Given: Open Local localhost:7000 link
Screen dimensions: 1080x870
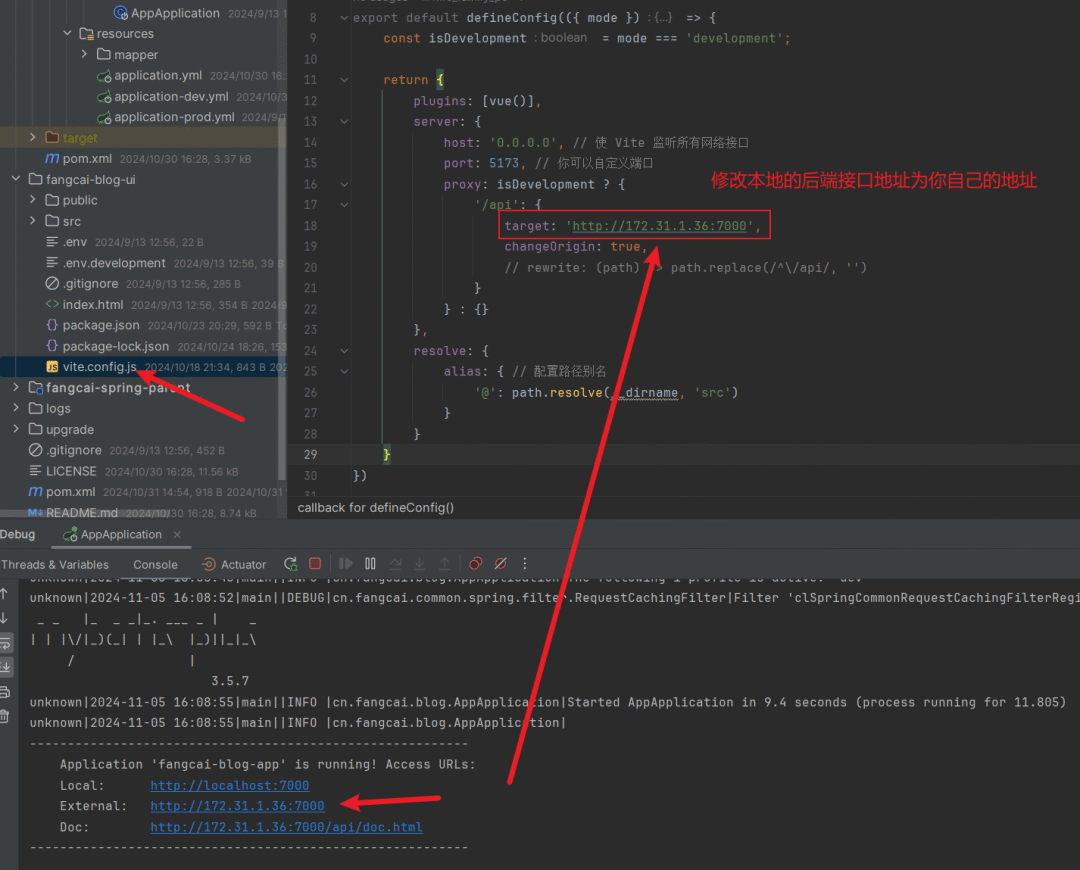Looking at the screenshot, I should (229, 785).
